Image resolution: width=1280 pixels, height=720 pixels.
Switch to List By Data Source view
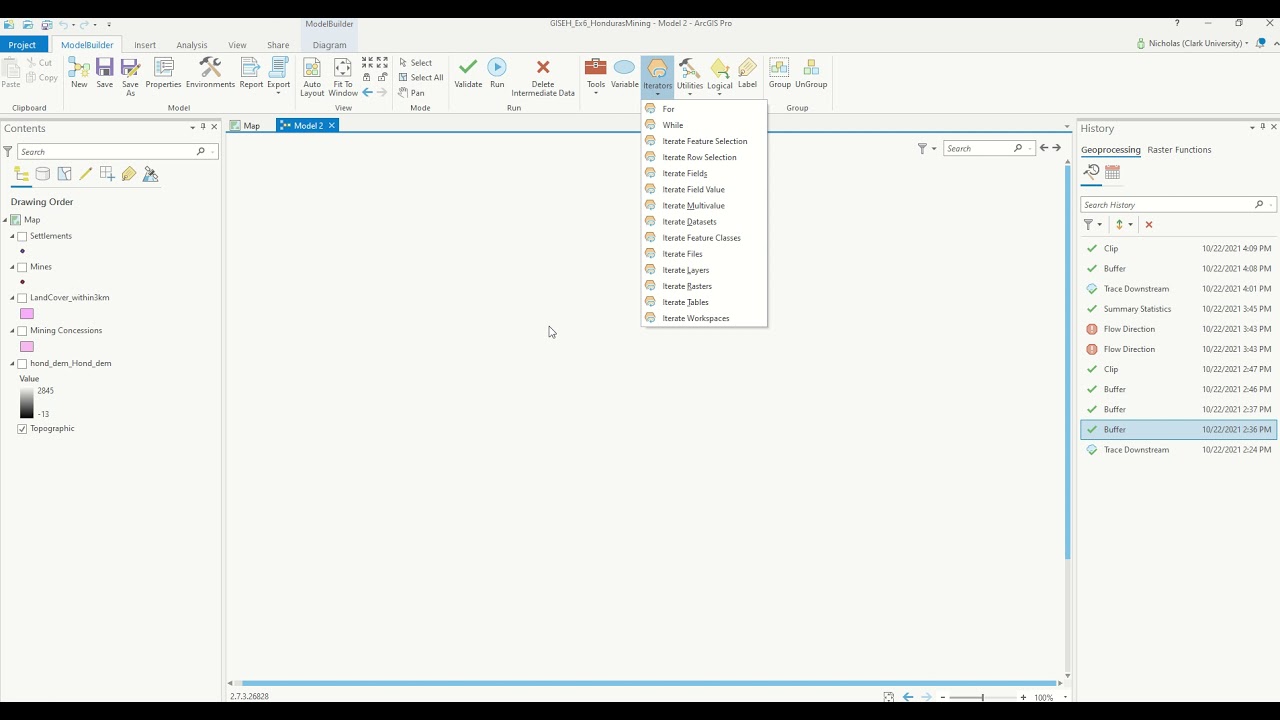coord(43,174)
